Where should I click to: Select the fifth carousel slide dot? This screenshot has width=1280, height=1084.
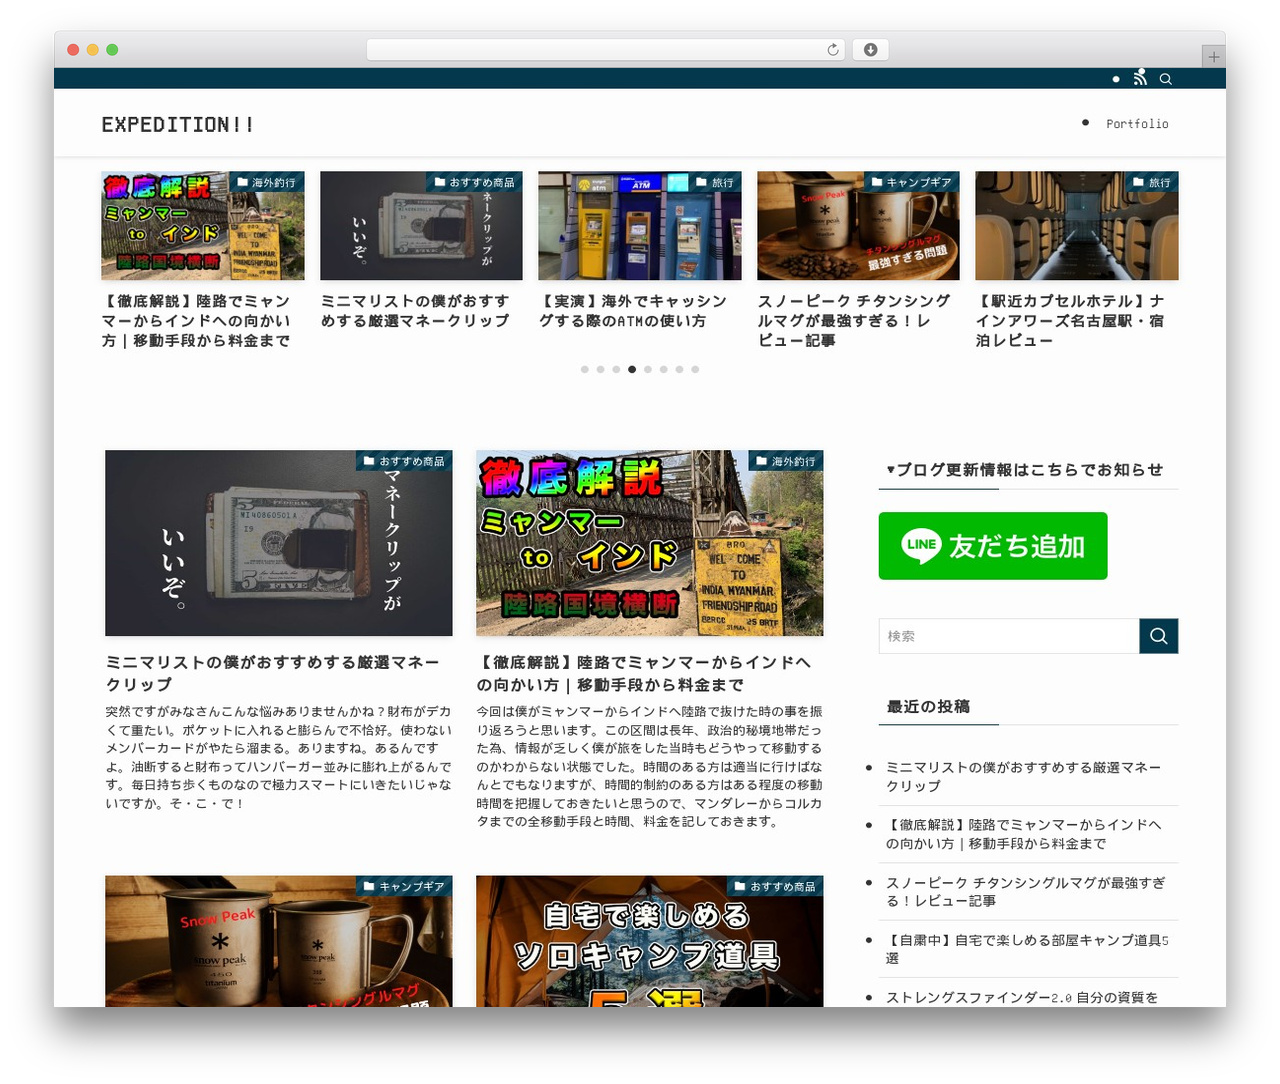648,369
